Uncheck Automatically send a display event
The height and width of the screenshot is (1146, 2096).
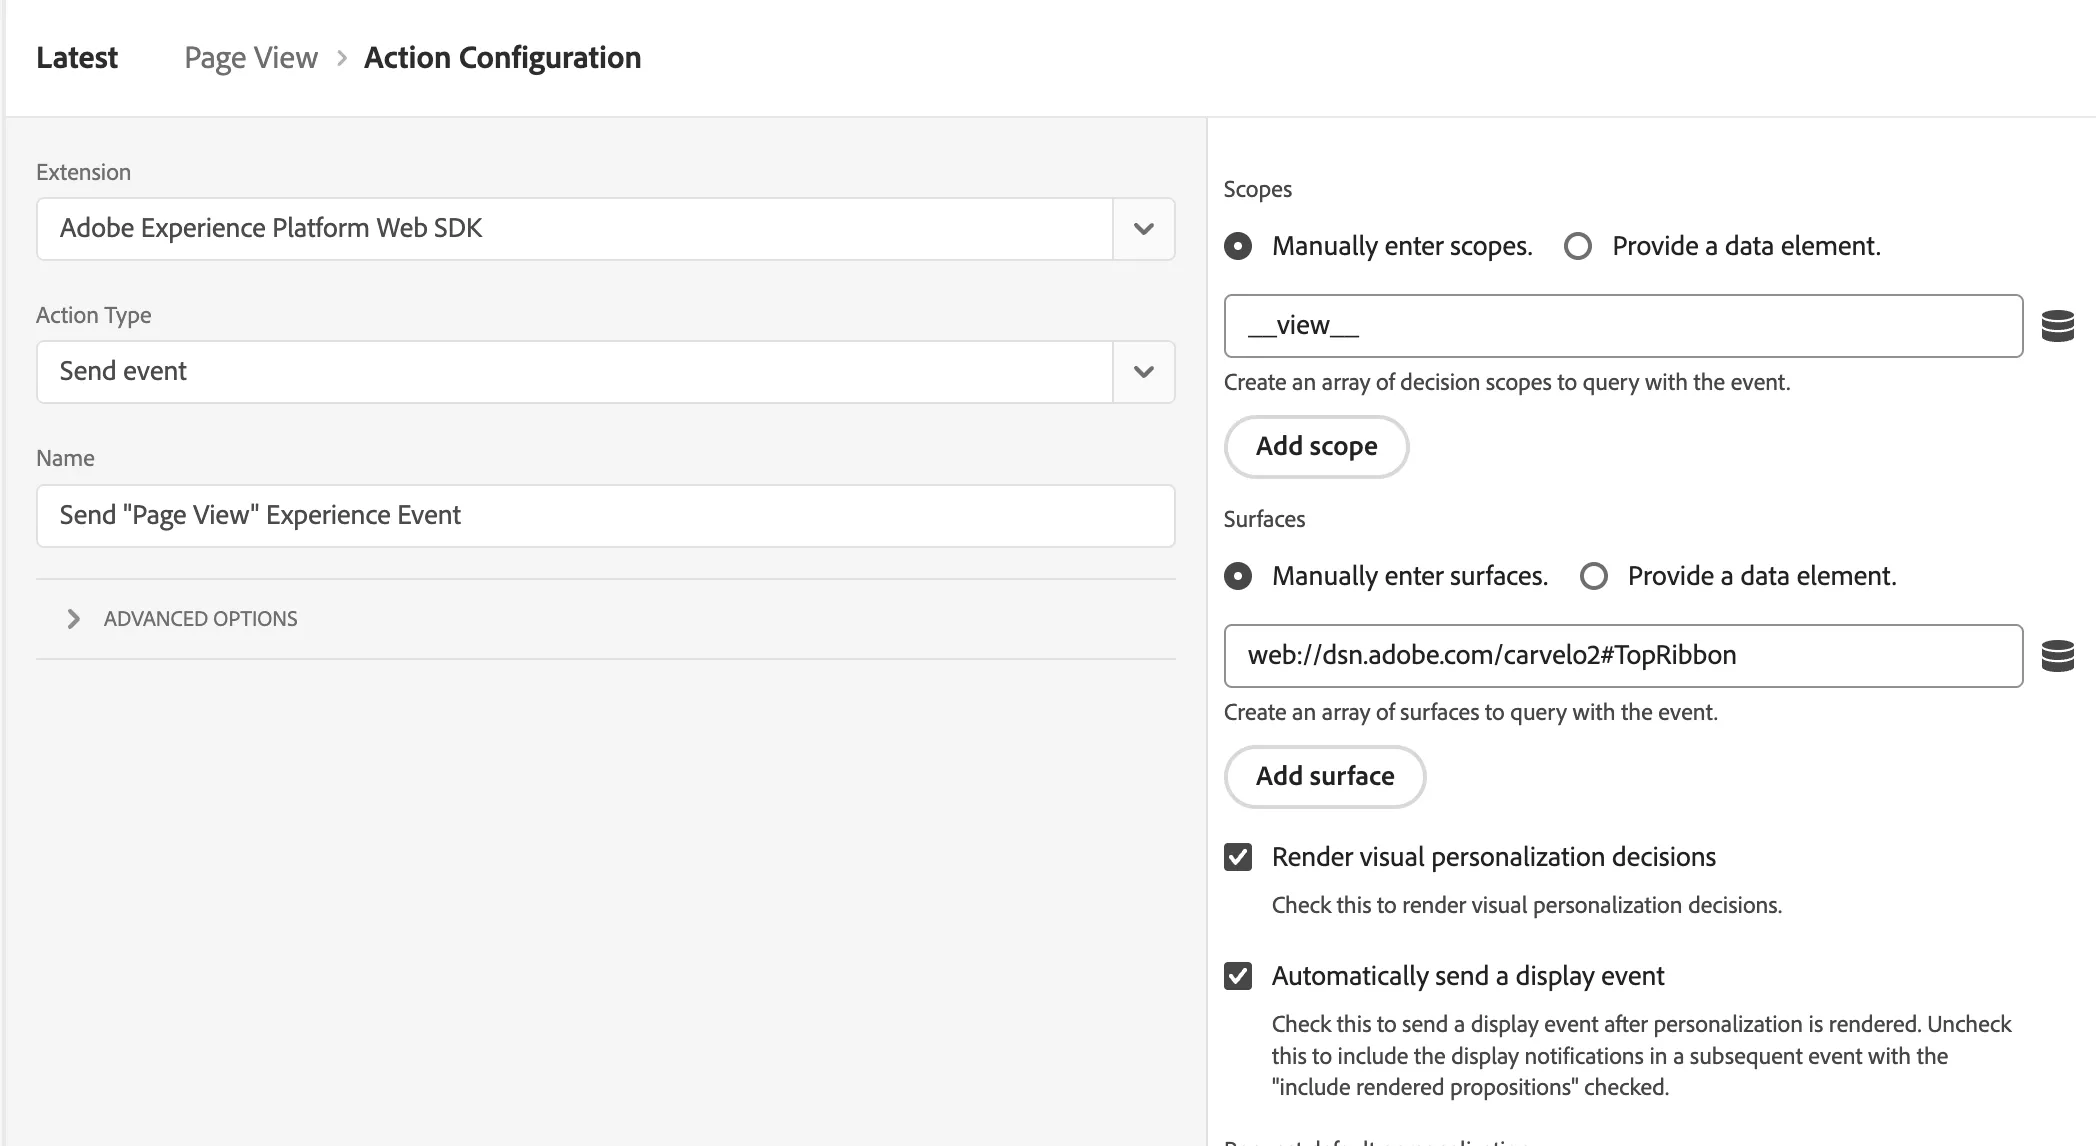pos(1238,976)
